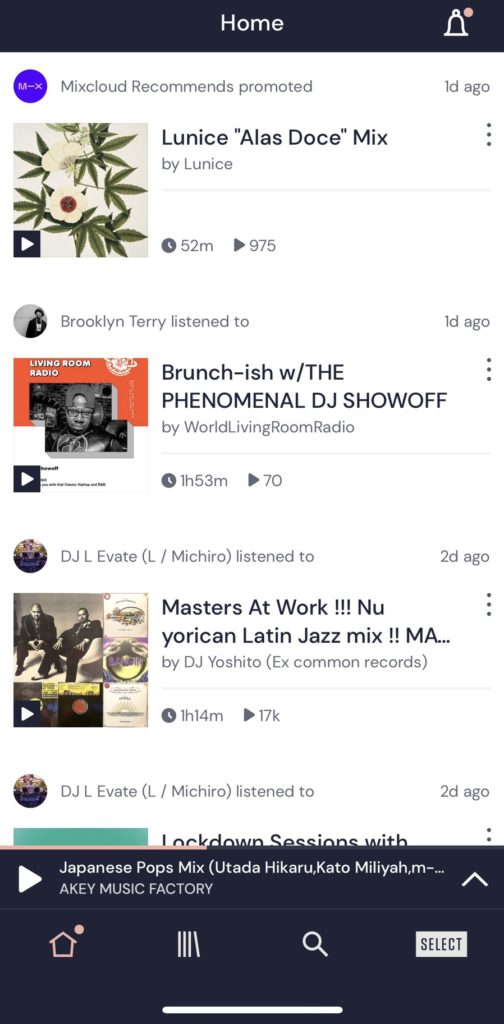Open options menu for Masters At Work mix
This screenshot has height=1024, width=504.
488,605
